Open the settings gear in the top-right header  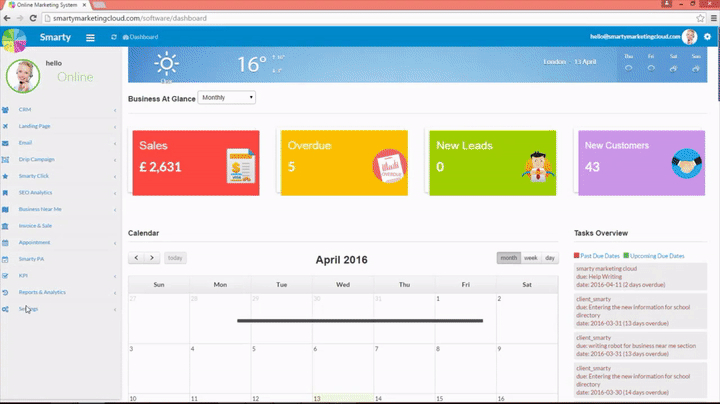coord(707,37)
